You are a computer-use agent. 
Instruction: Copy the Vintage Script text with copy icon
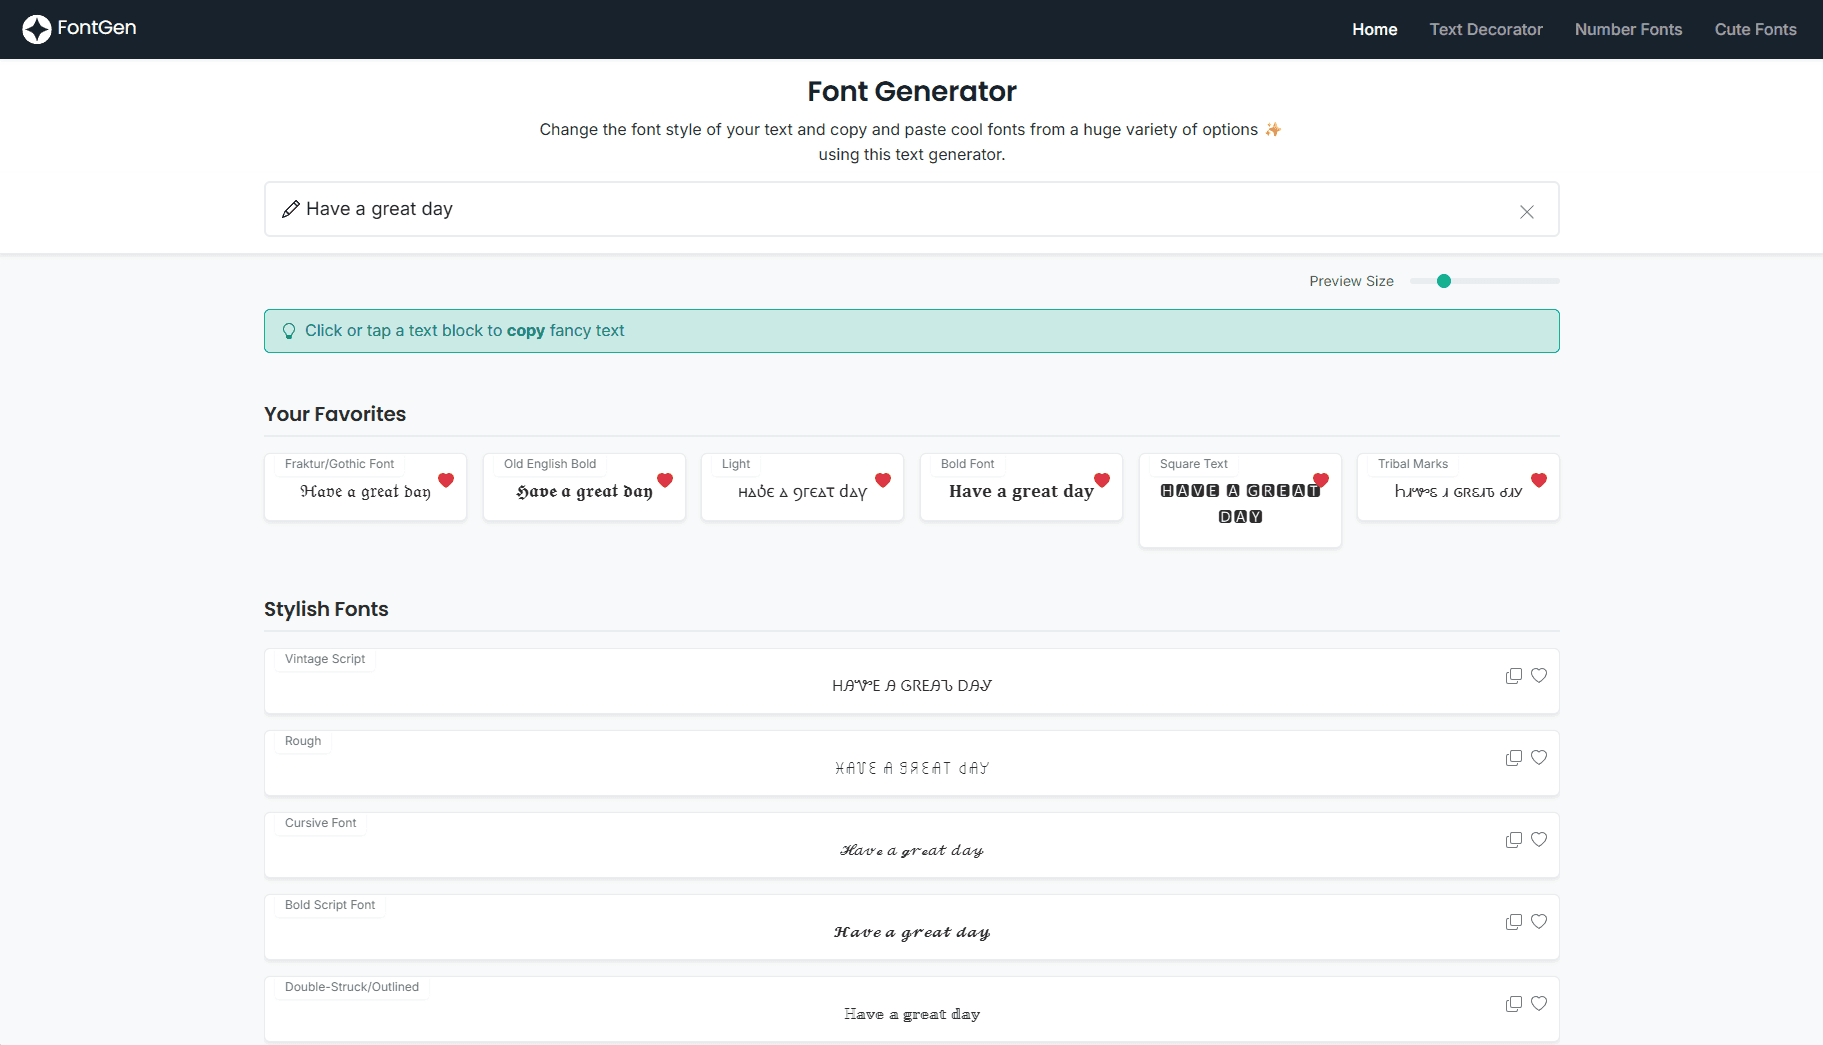pyautogui.click(x=1513, y=676)
